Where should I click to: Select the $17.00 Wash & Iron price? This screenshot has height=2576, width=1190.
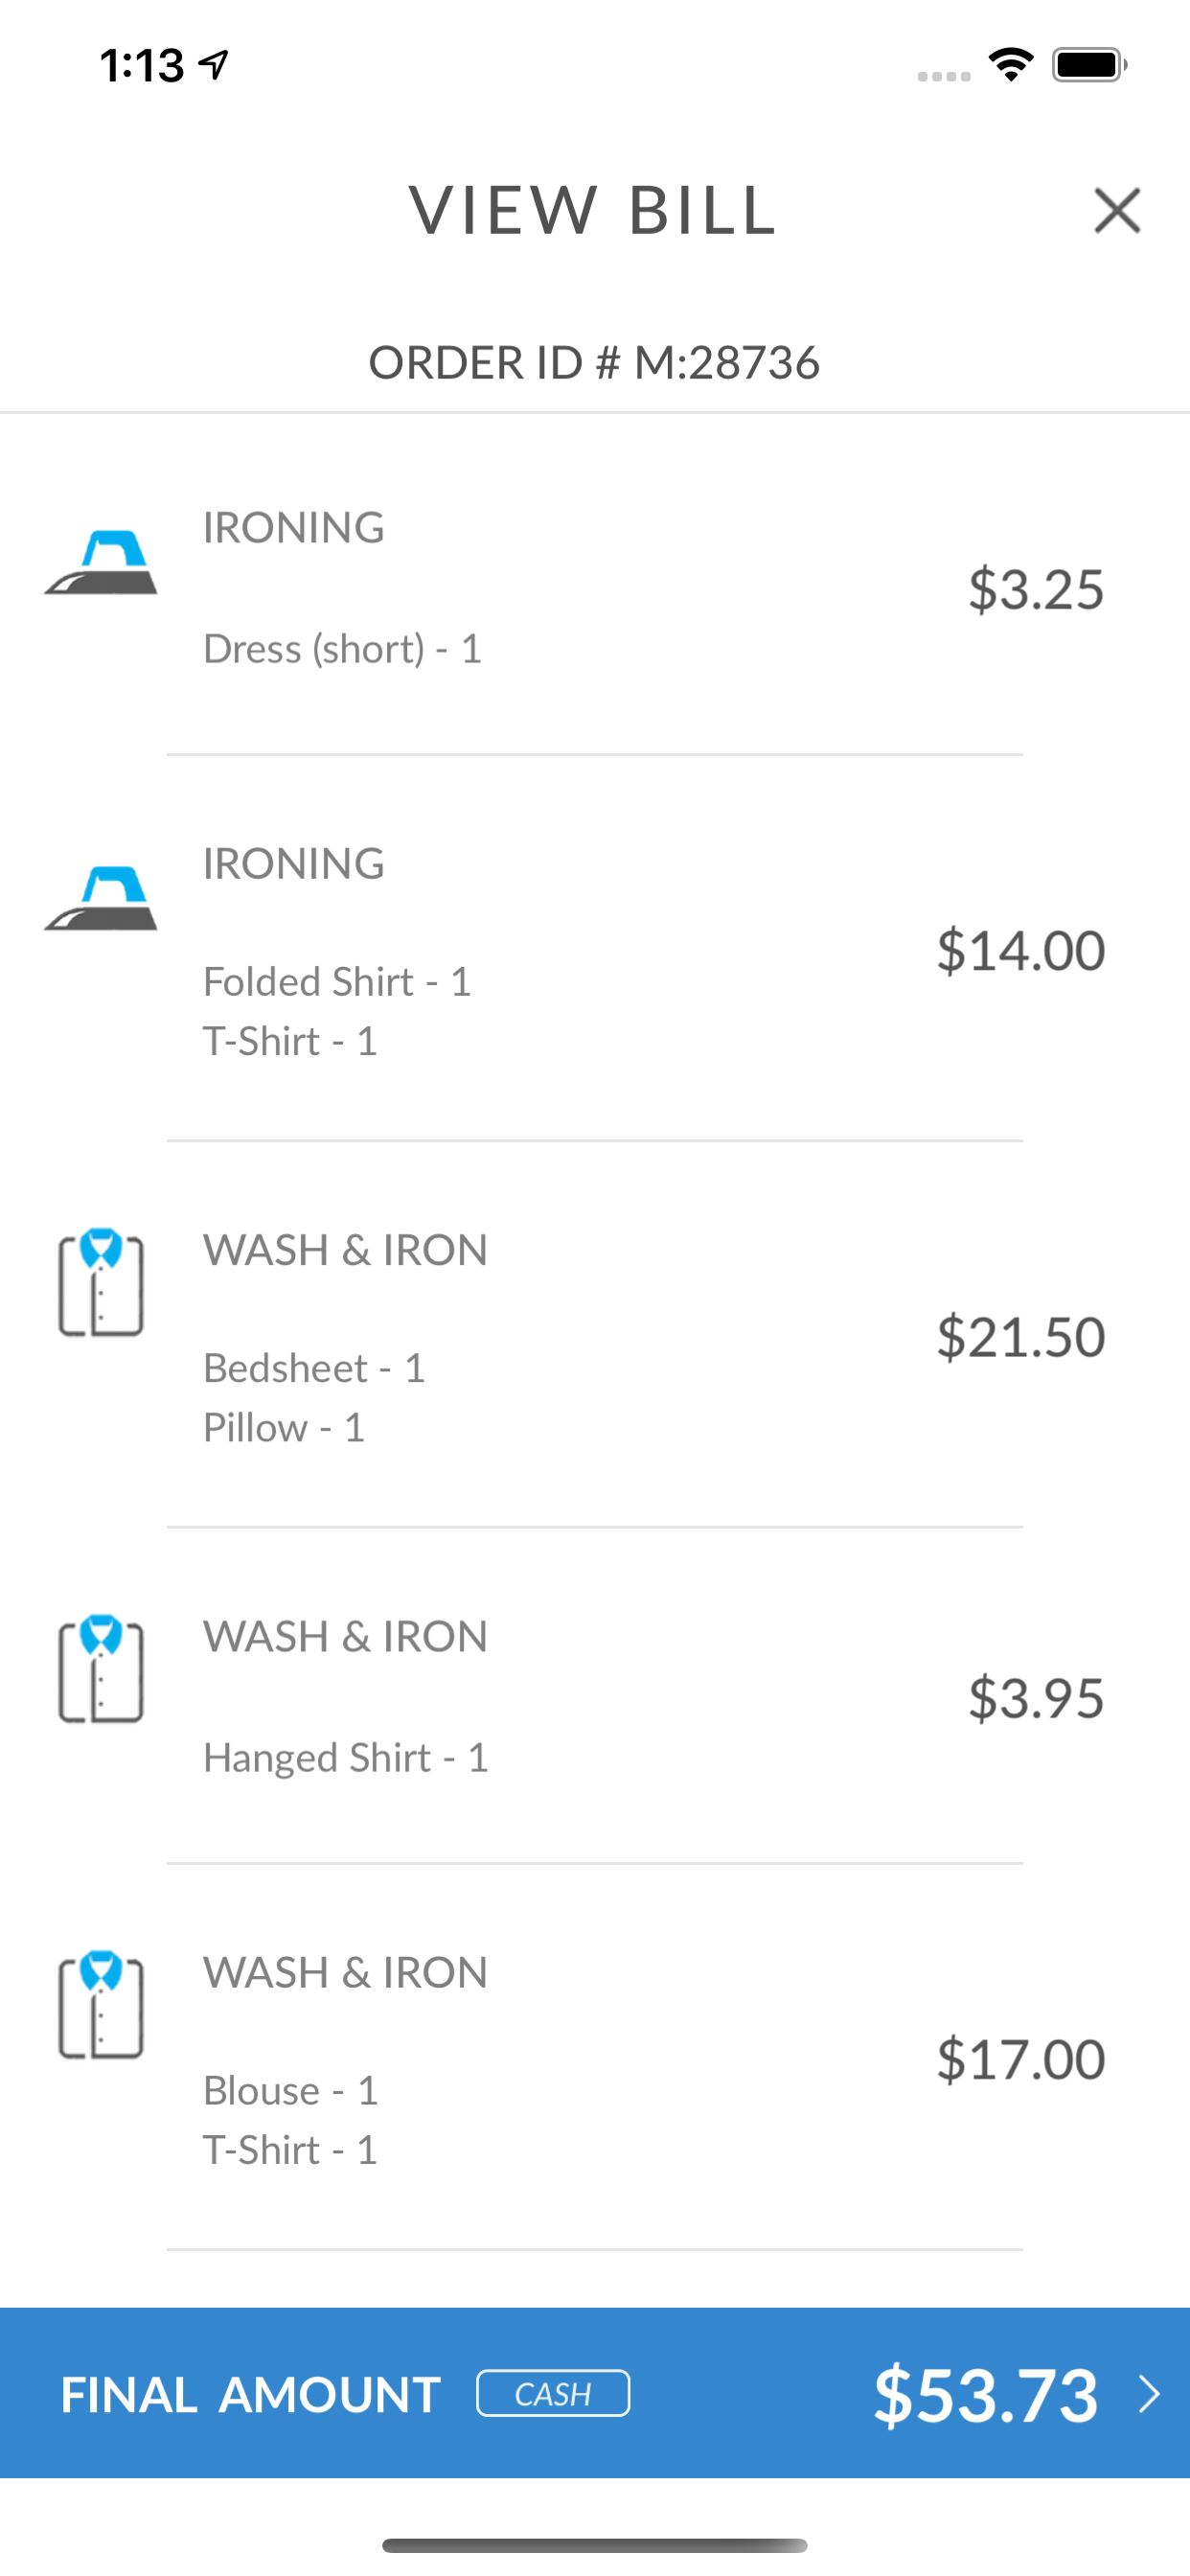tap(1021, 2059)
